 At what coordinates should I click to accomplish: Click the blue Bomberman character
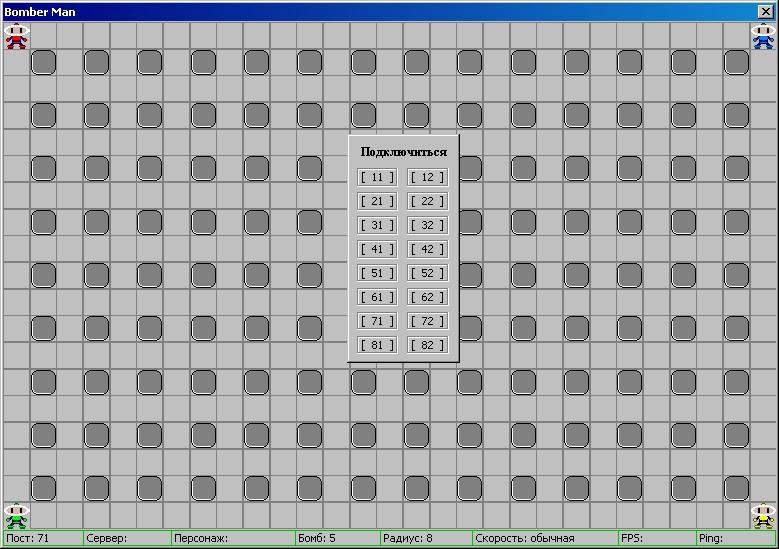click(763, 36)
